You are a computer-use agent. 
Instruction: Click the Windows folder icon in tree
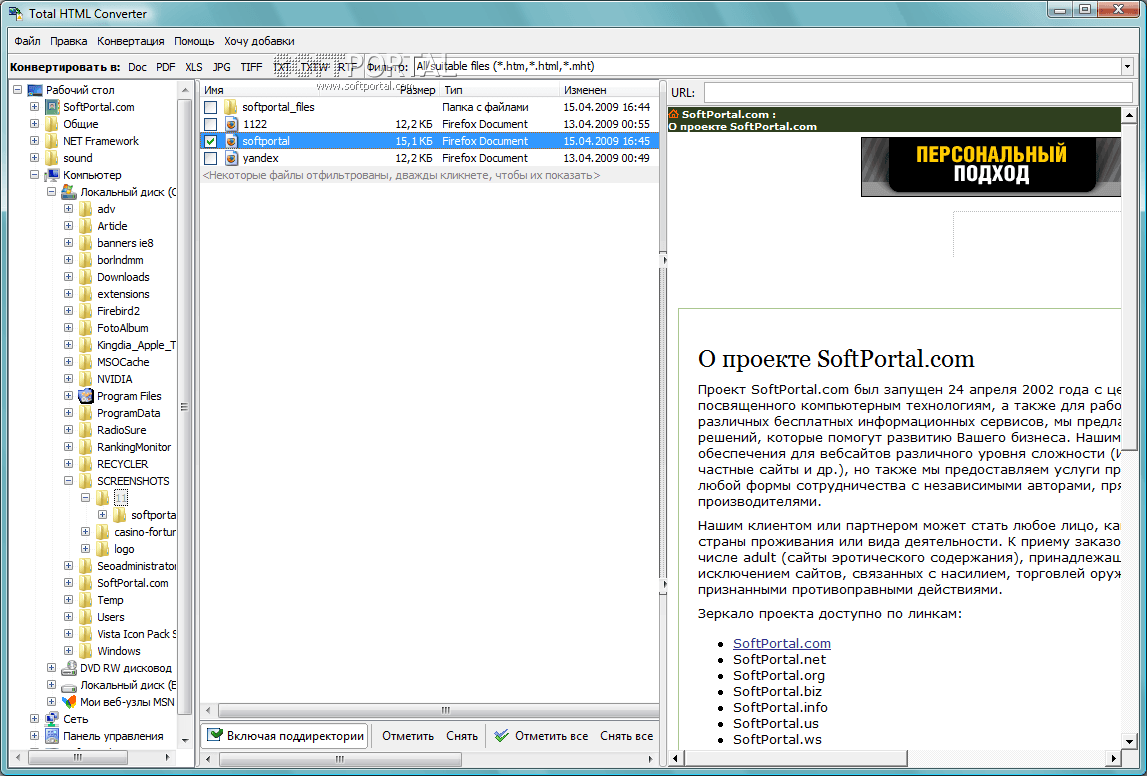86,651
